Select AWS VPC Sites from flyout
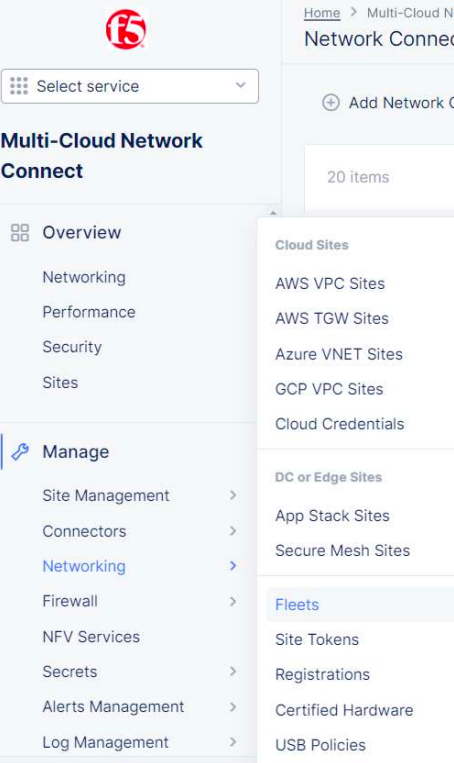 [x=330, y=283]
